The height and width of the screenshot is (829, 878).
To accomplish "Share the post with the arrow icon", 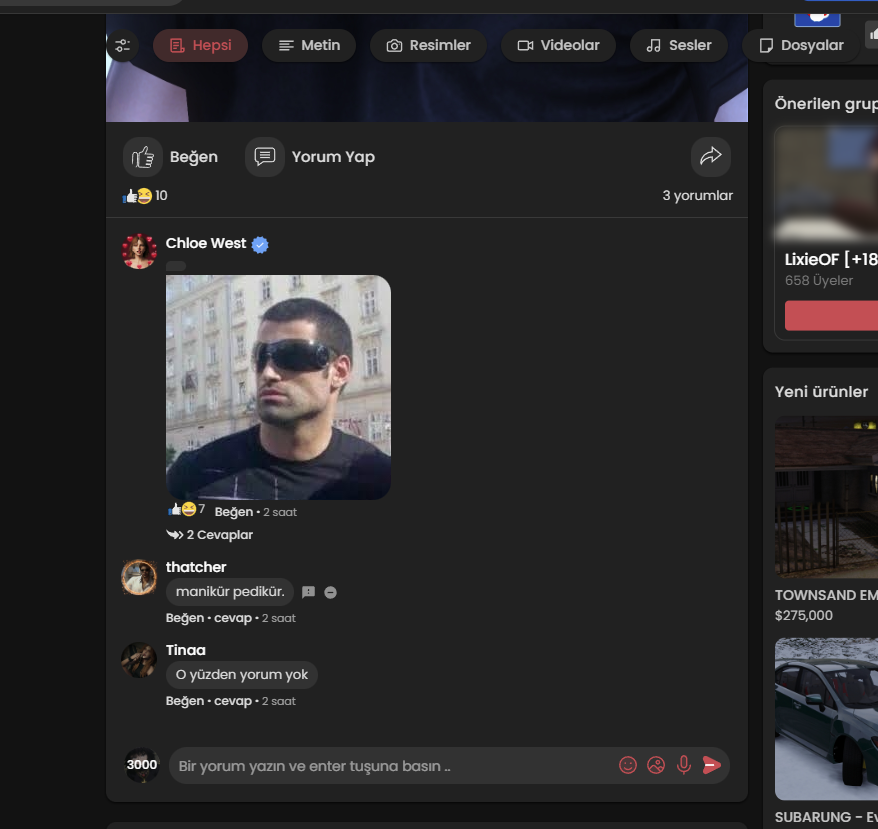I will [711, 157].
